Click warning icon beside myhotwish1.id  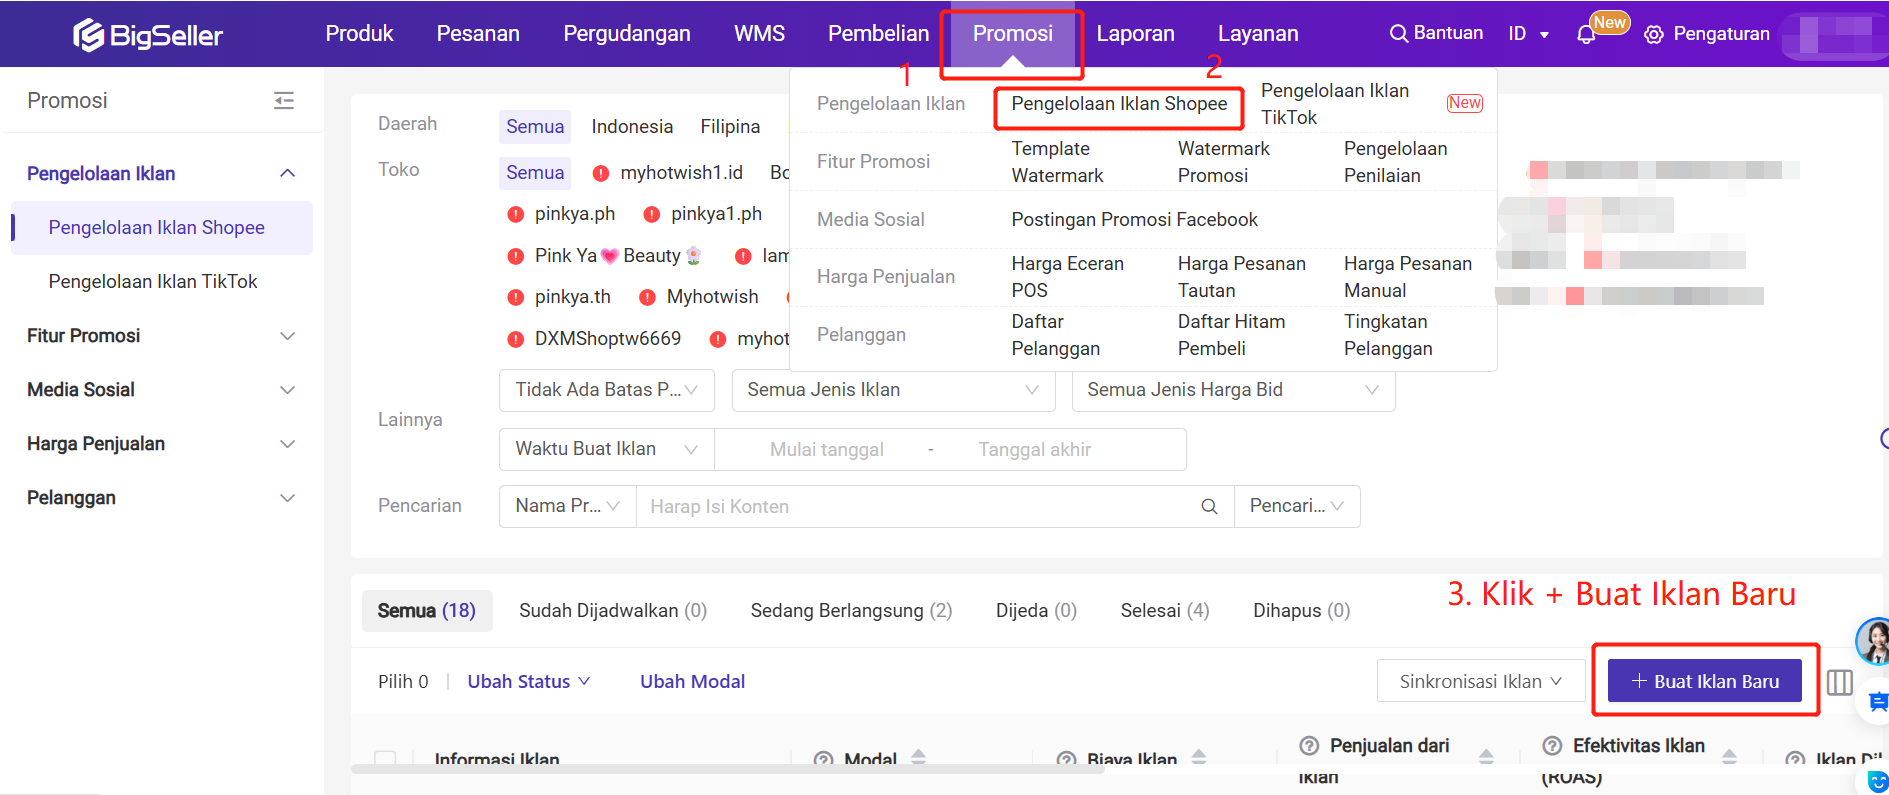pos(601,173)
